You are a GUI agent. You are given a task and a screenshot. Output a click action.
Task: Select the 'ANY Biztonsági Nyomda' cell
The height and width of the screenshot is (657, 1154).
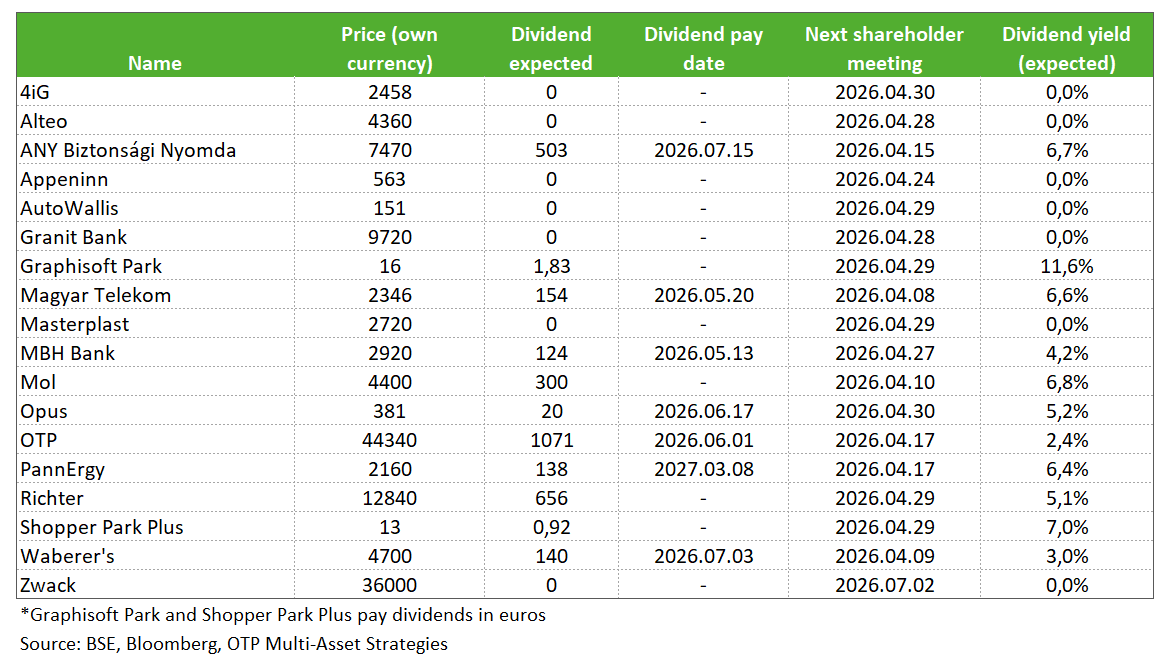[155, 150]
